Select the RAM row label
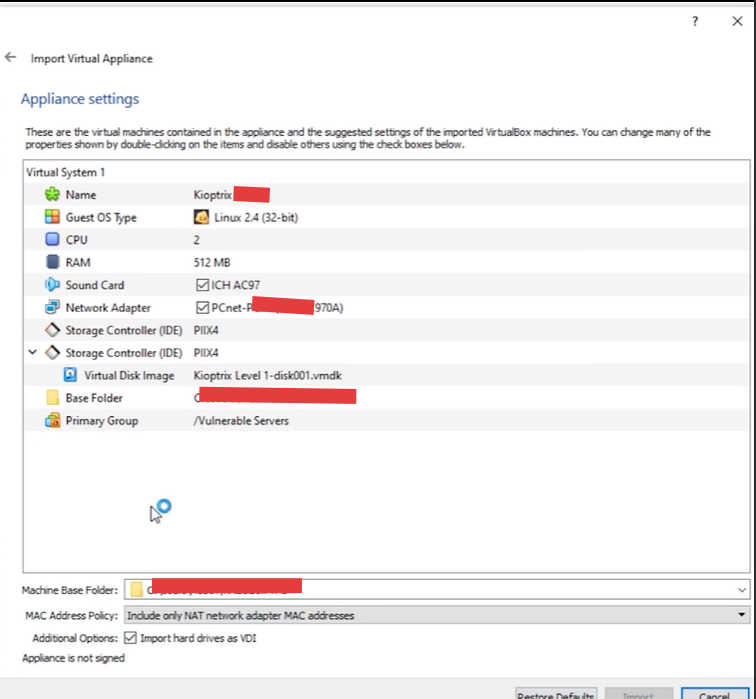The image size is (756, 699). click(x=78, y=262)
